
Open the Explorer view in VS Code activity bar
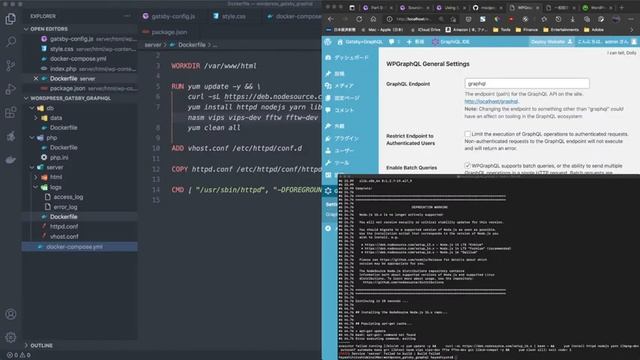tap(11, 19)
